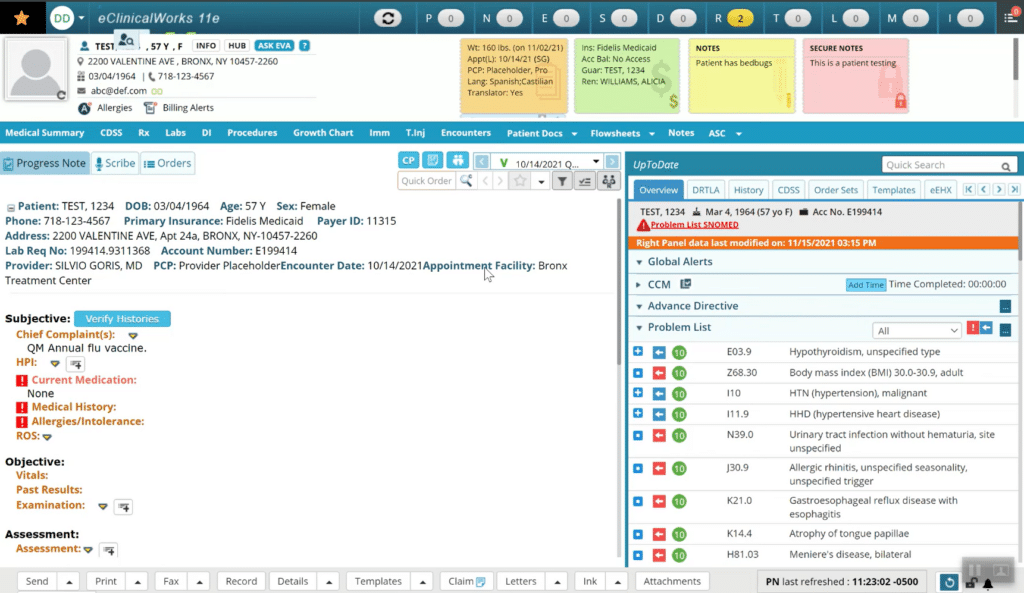
Task: Click the star favorites icon in top-left
Action: pos(22,18)
